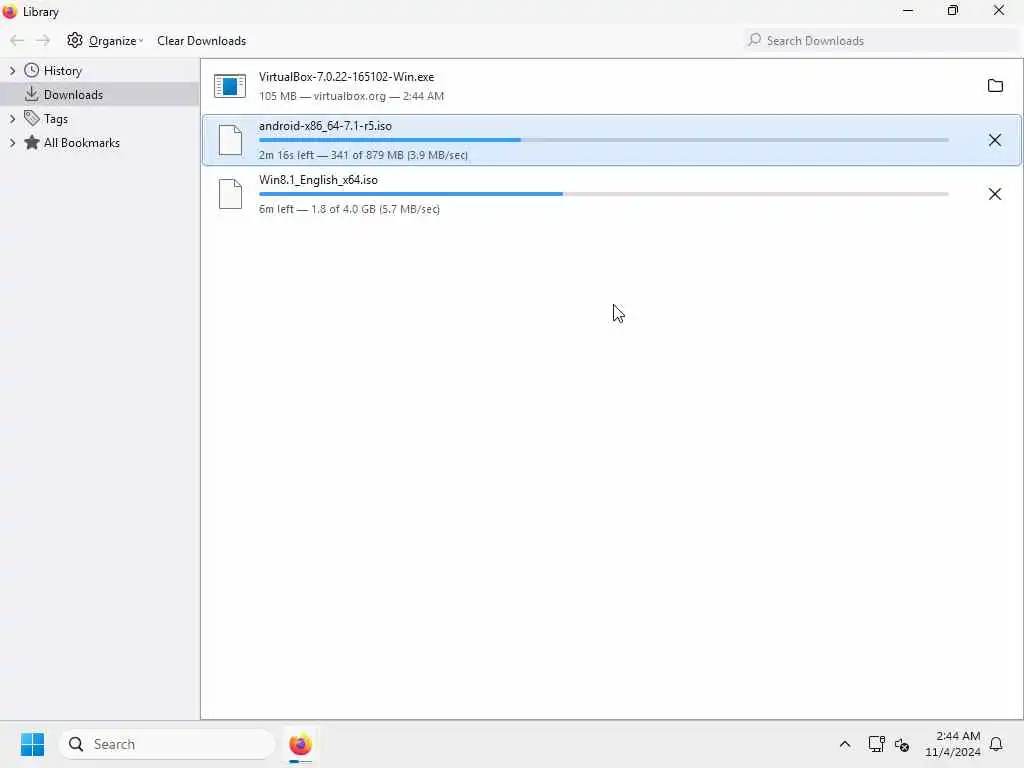Show hidden system tray icons
1024x768 pixels.
pos(844,744)
